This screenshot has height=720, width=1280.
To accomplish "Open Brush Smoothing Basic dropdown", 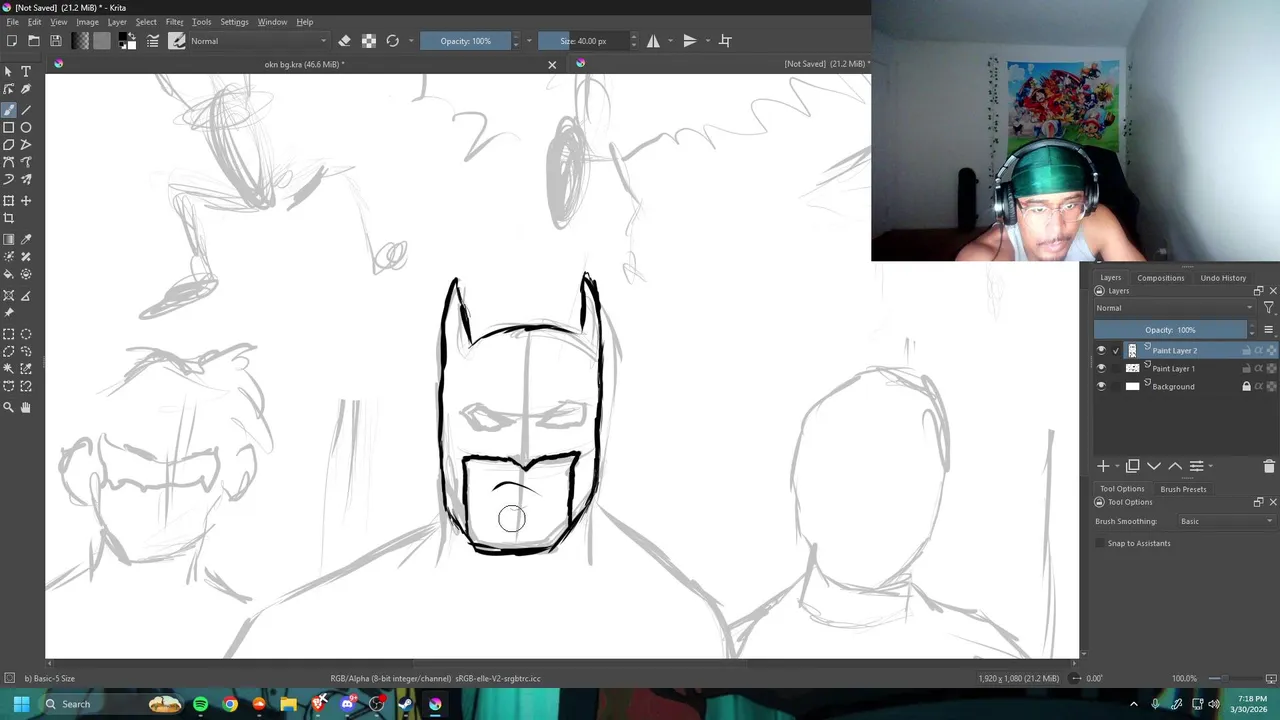I will pyautogui.click(x=1227, y=521).
